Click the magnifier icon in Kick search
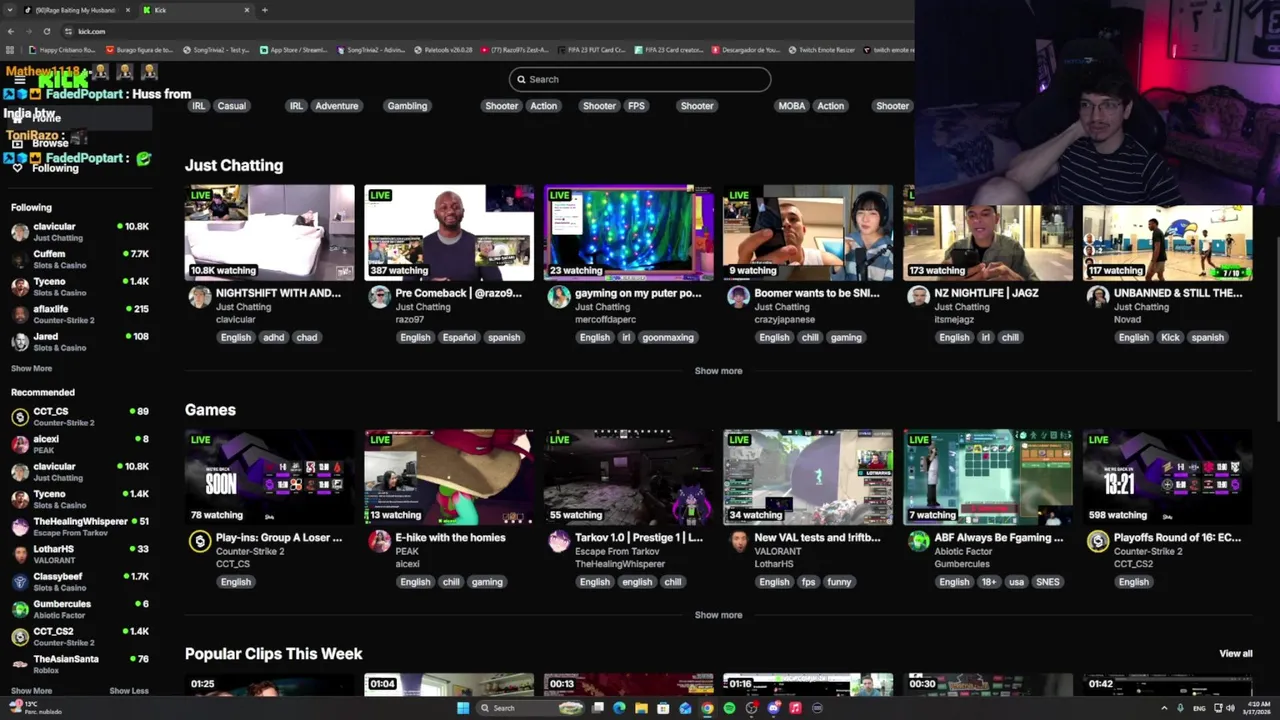 pyautogui.click(x=521, y=79)
